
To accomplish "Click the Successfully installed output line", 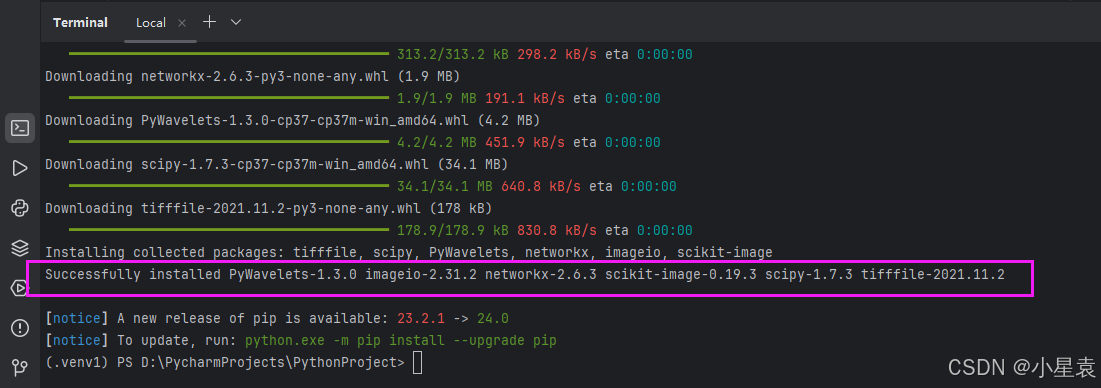I will (525, 274).
